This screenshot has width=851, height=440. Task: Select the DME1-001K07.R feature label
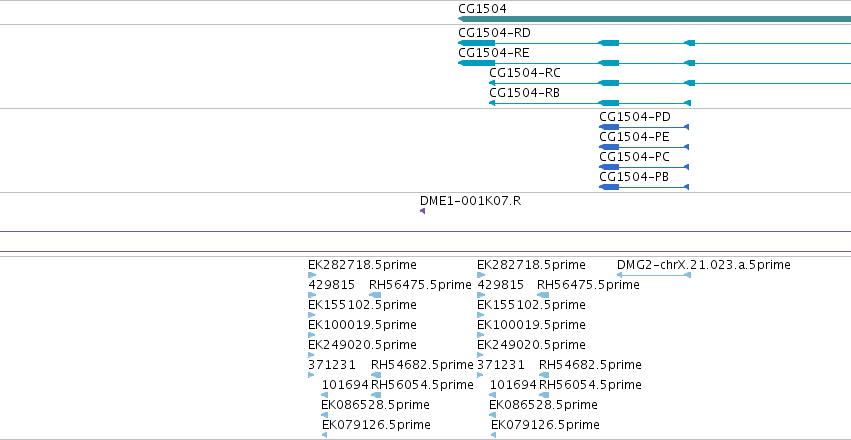[x=470, y=201]
